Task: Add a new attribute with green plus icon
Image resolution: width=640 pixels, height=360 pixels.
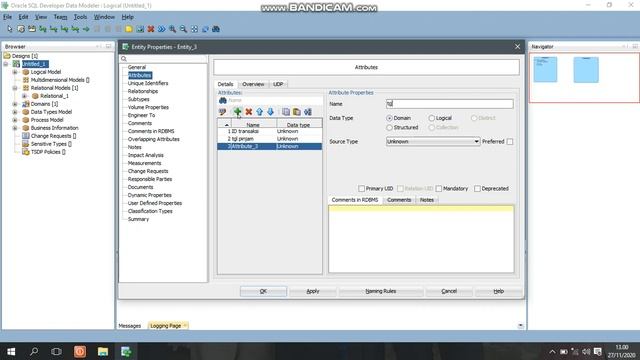Action: [238, 111]
